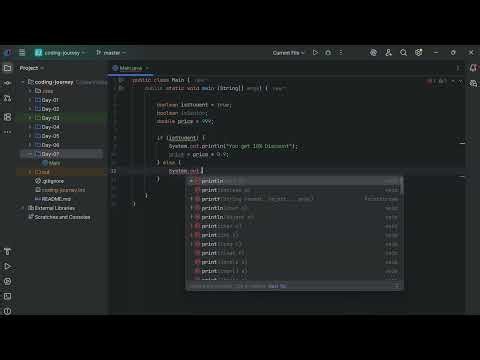Open the Project tool window folder icon
The width and height of the screenshot is (480, 360).
(7, 68)
